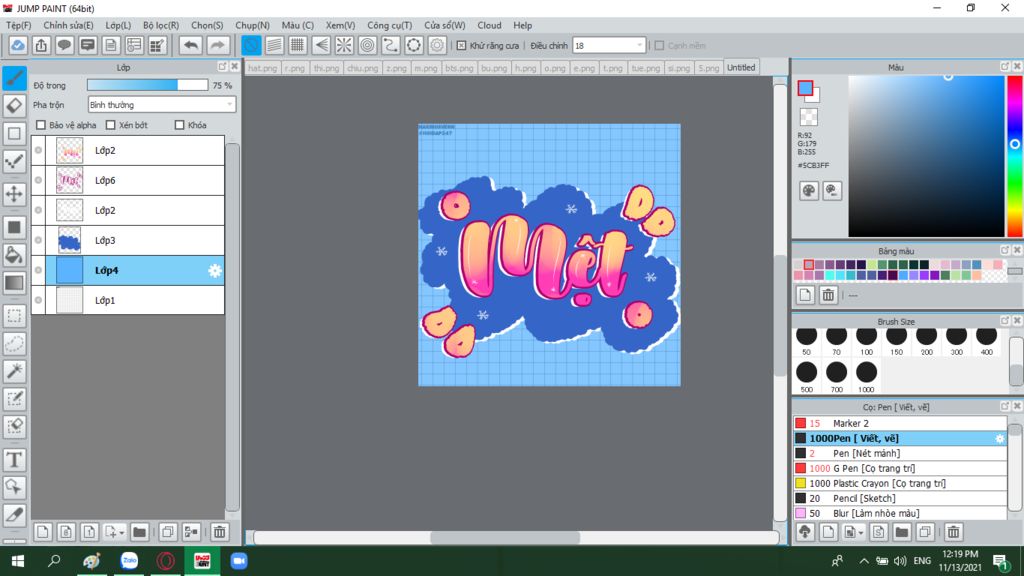Open Tệp(F) menu
Image resolution: width=1024 pixels, height=576 pixels.
coord(19,25)
